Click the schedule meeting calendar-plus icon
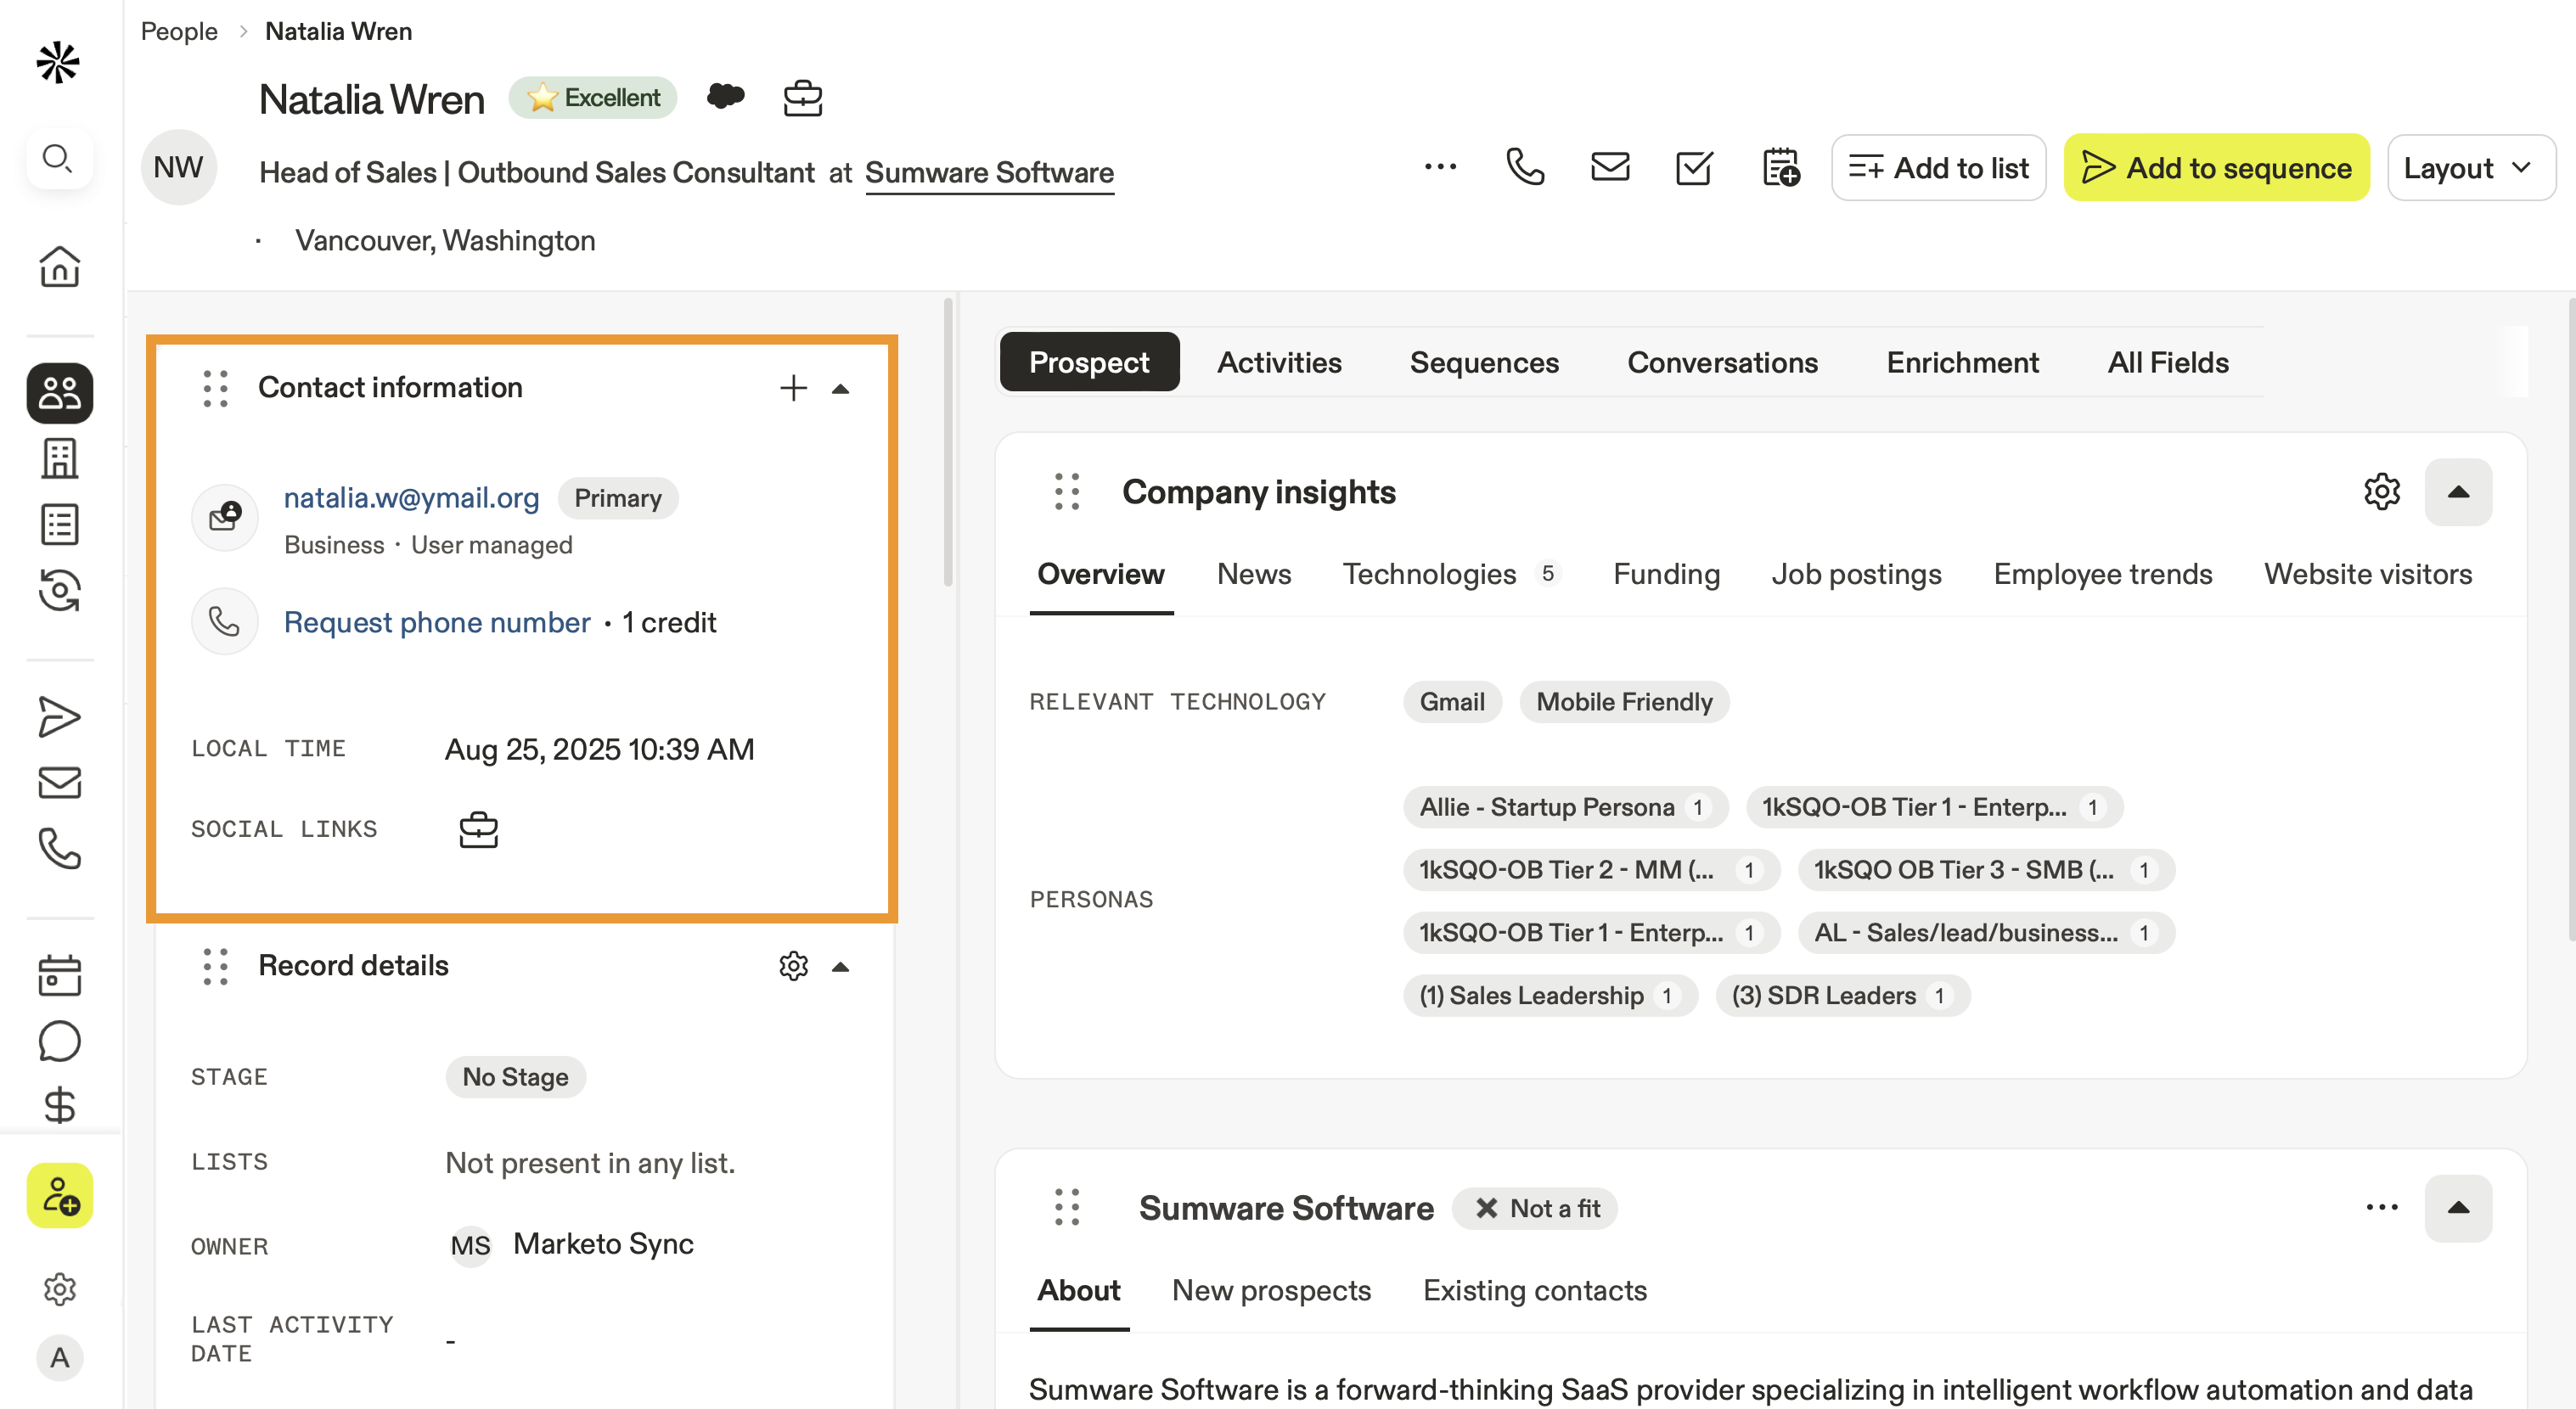The height and width of the screenshot is (1409, 2576). pos(1780,167)
